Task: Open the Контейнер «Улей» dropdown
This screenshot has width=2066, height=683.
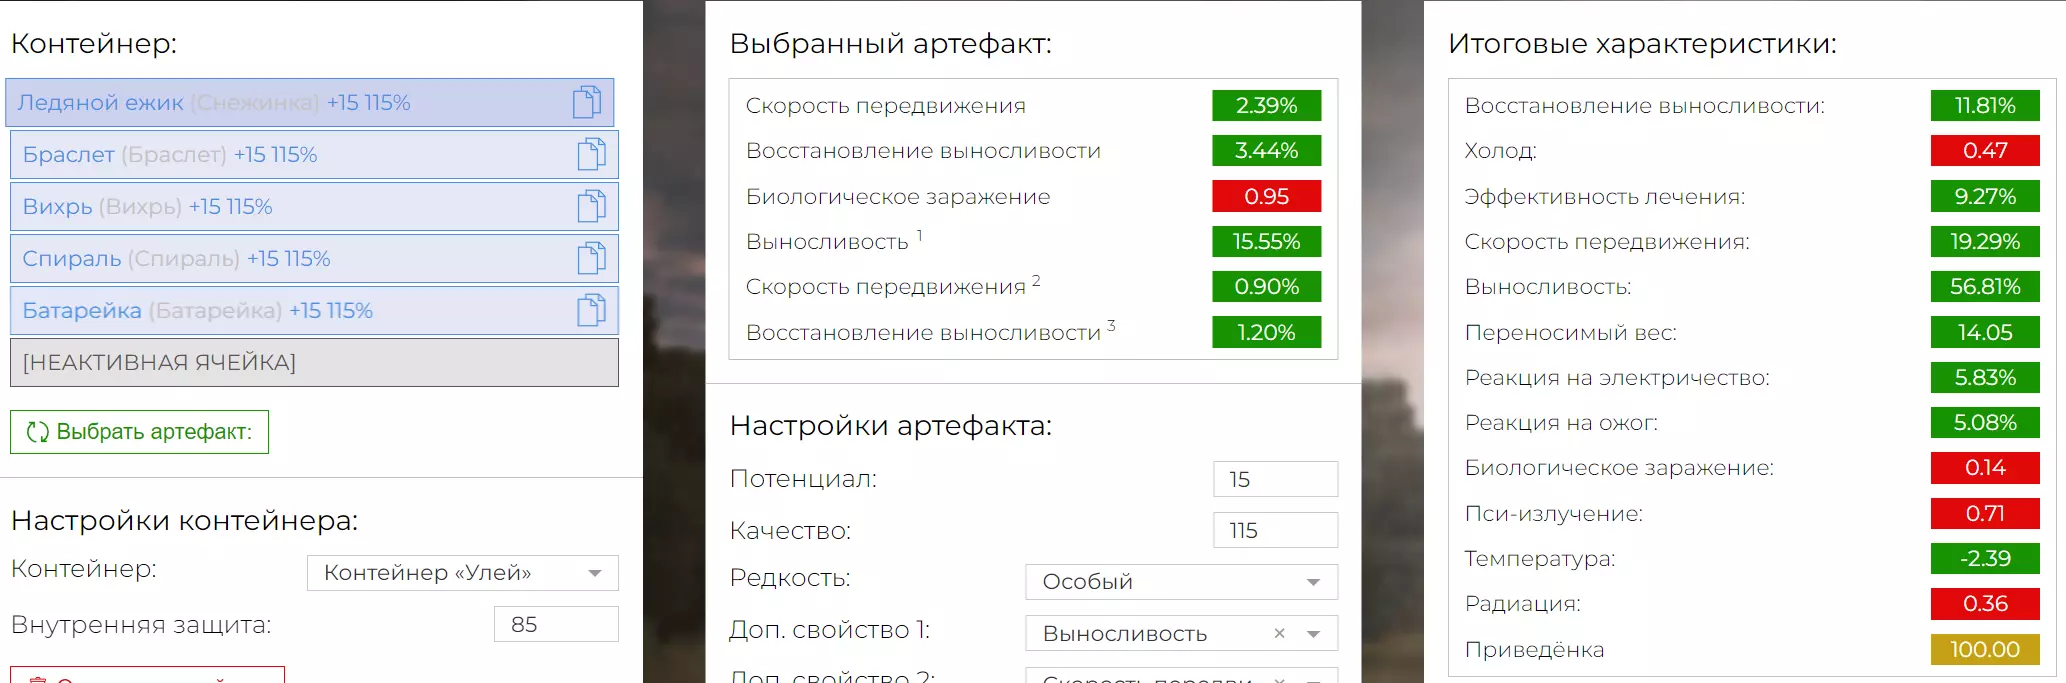Action: (x=595, y=573)
